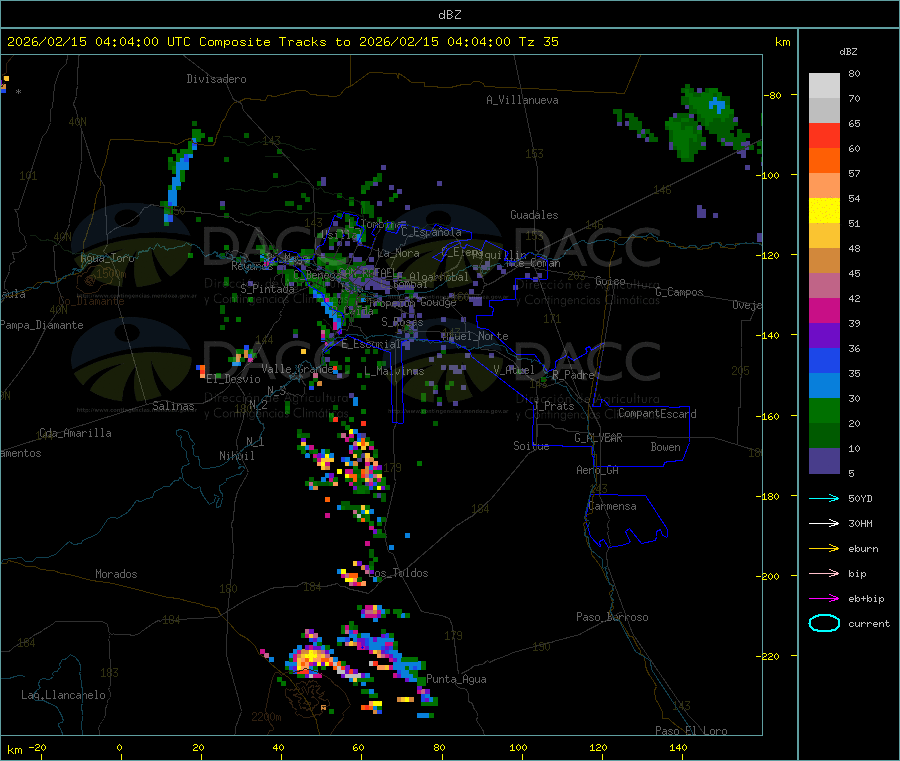The width and height of the screenshot is (900, 761).
Task: Click the eburn yellow arrow legend icon
Action: pyautogui.click(x=824, y=549)
